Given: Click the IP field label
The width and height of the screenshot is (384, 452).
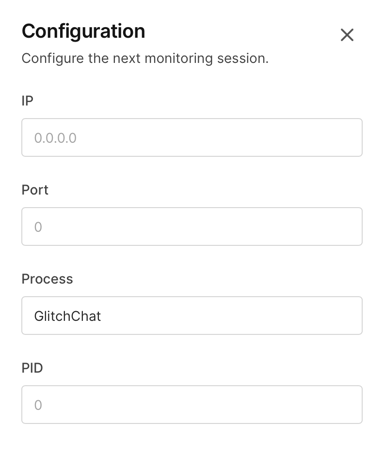Looking at the screenshot, I should pyautogui.click(x=27, y=101).
